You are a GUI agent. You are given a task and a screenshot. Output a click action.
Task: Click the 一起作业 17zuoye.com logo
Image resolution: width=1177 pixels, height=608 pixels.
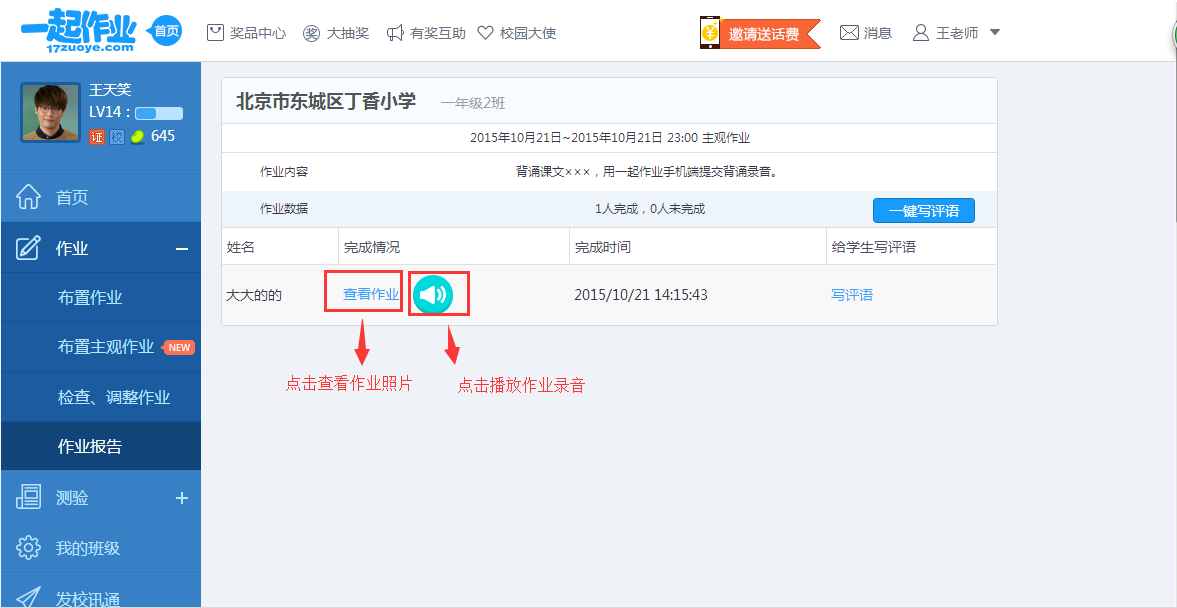78,32
